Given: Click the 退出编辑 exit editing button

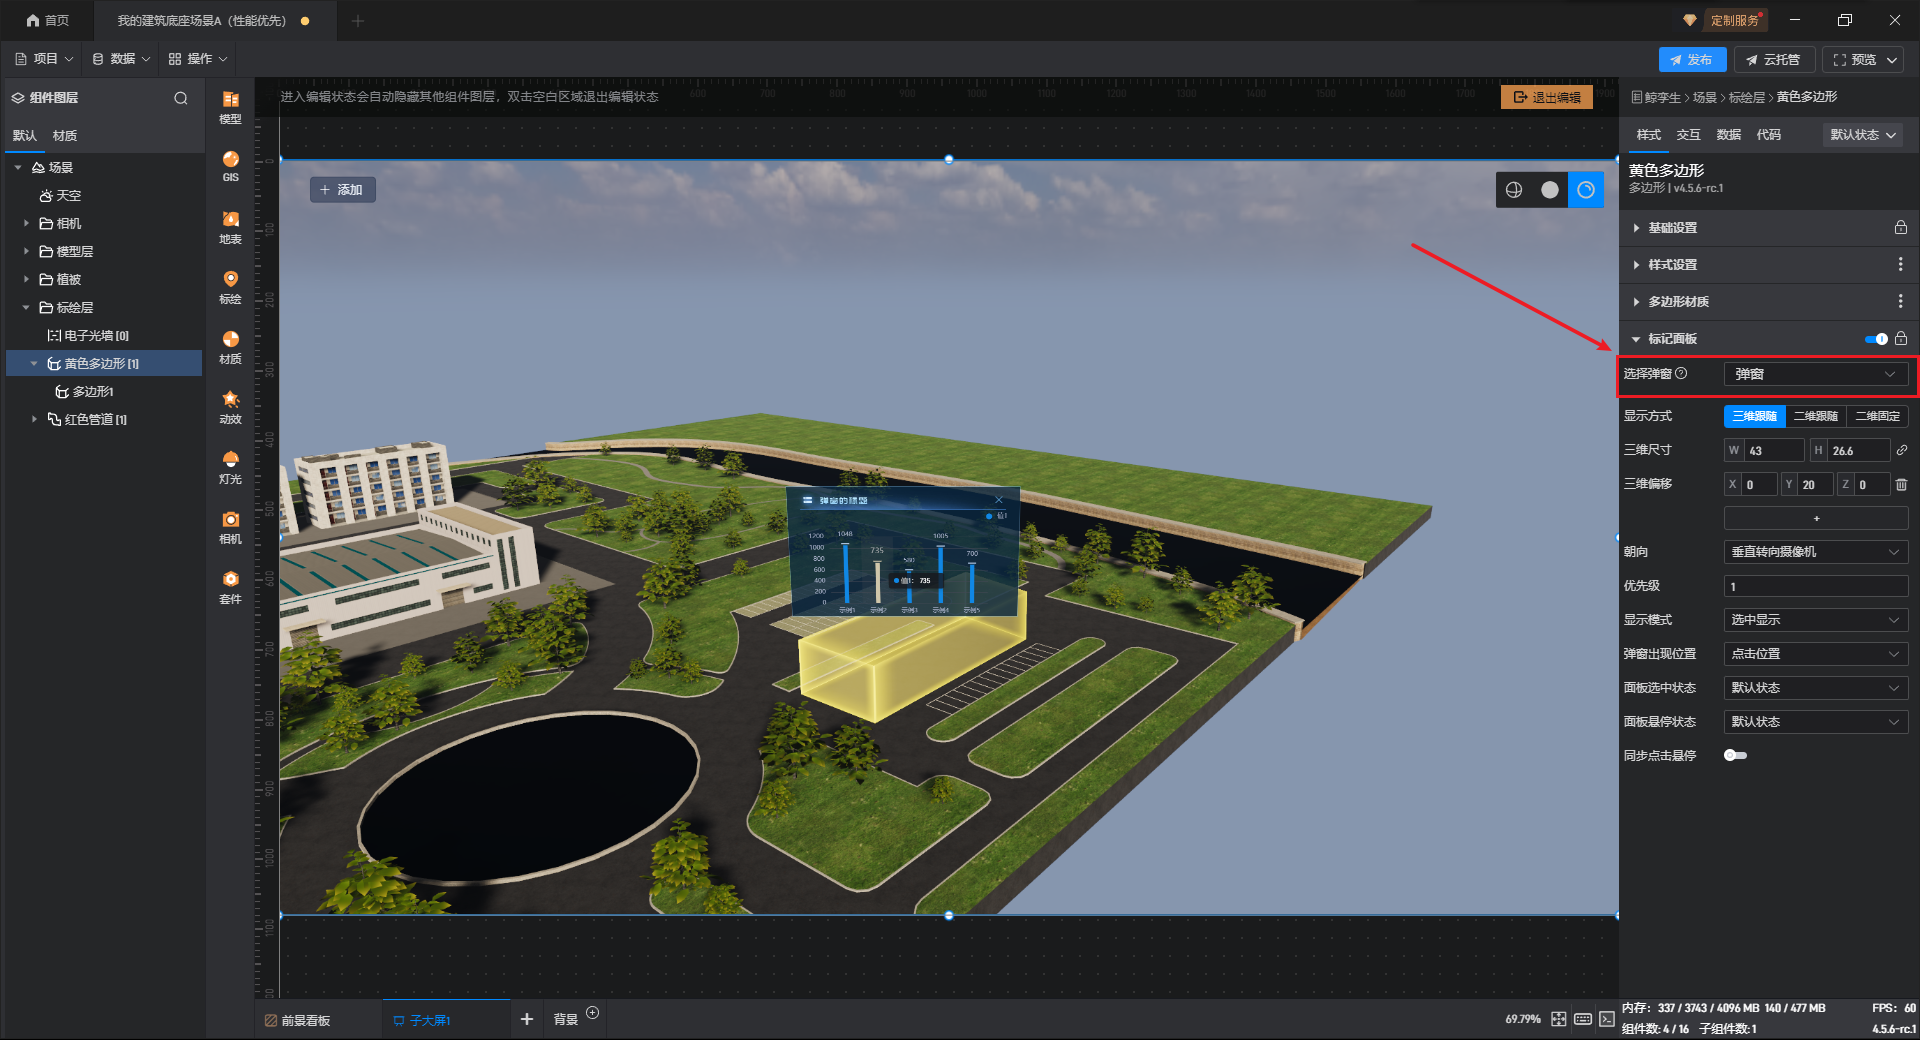Looking at the screenshot, I should [x=1546, y=97].
